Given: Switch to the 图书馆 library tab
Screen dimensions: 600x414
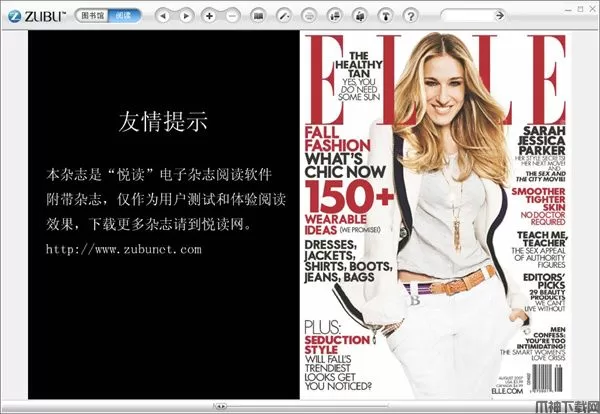Looking at the screenshot, I should click(92, 16).
